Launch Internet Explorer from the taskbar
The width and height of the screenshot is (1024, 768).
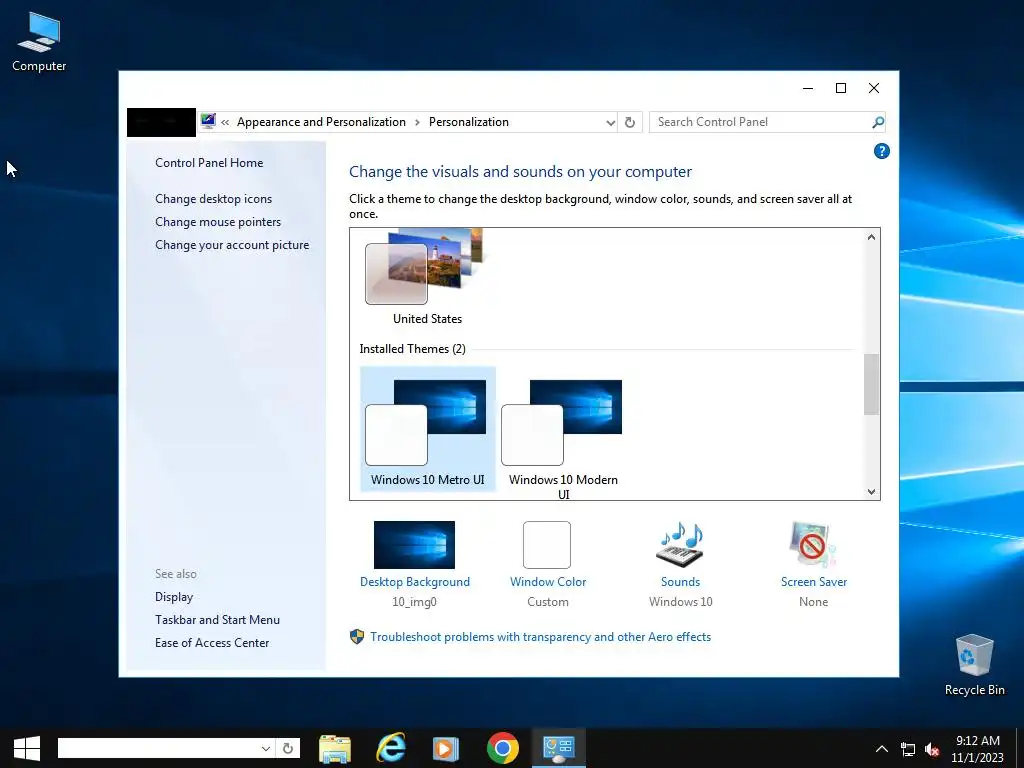[x=391, y=748]
